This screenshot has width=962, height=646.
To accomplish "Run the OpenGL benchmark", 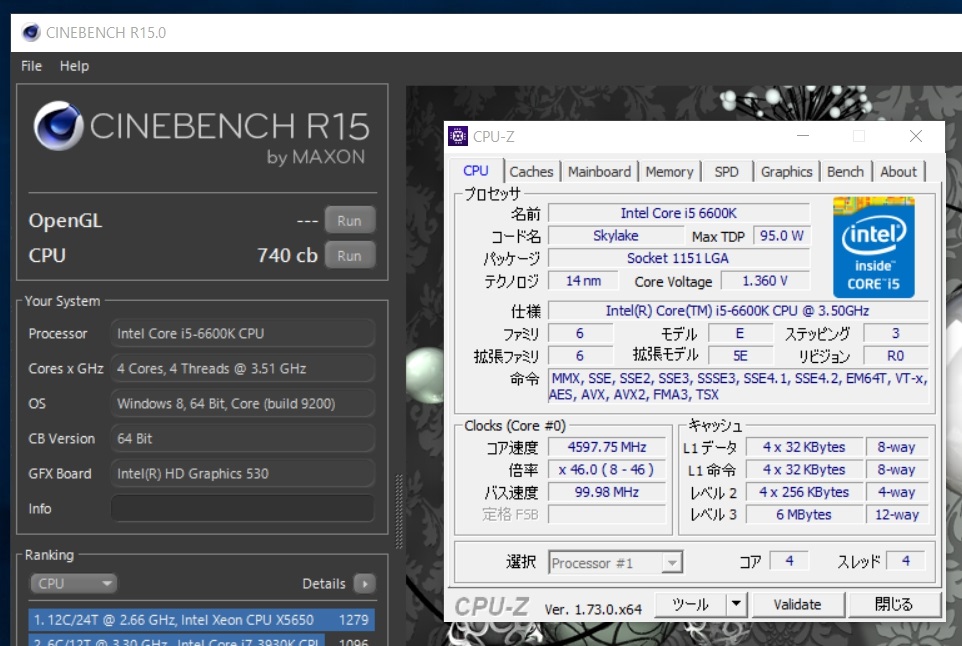I will [350, 220].
